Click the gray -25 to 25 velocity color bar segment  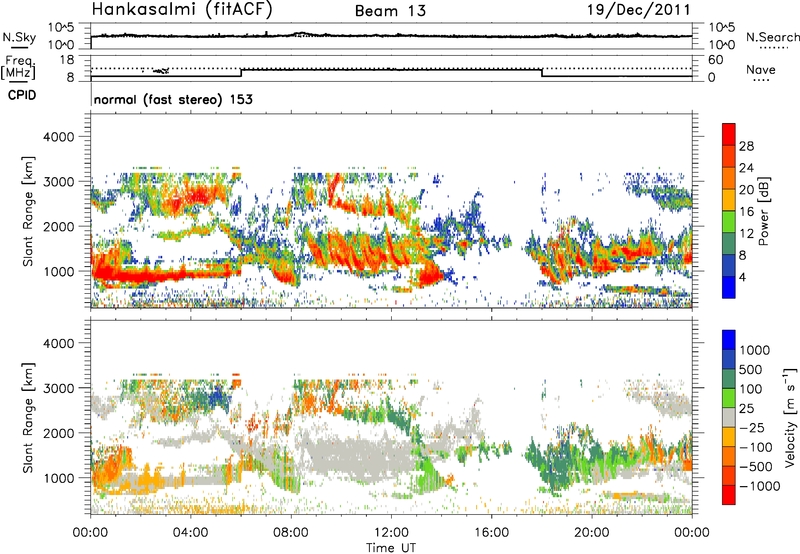point(729,418)
